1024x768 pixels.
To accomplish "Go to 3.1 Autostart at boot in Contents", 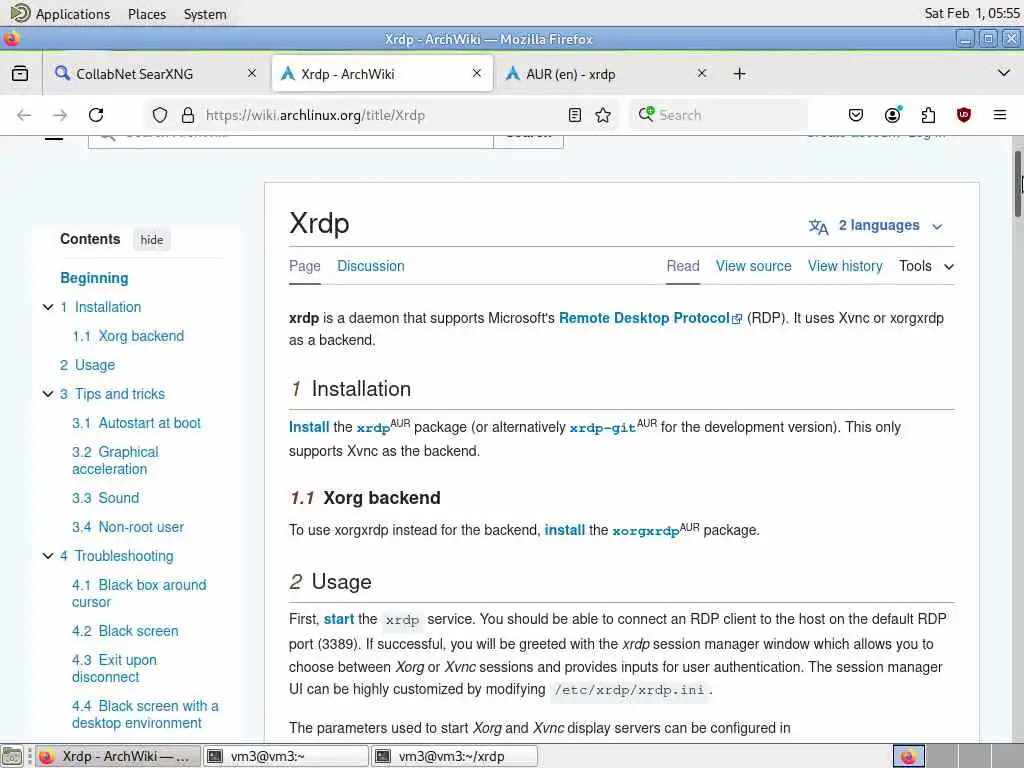I will click(136, 423).
